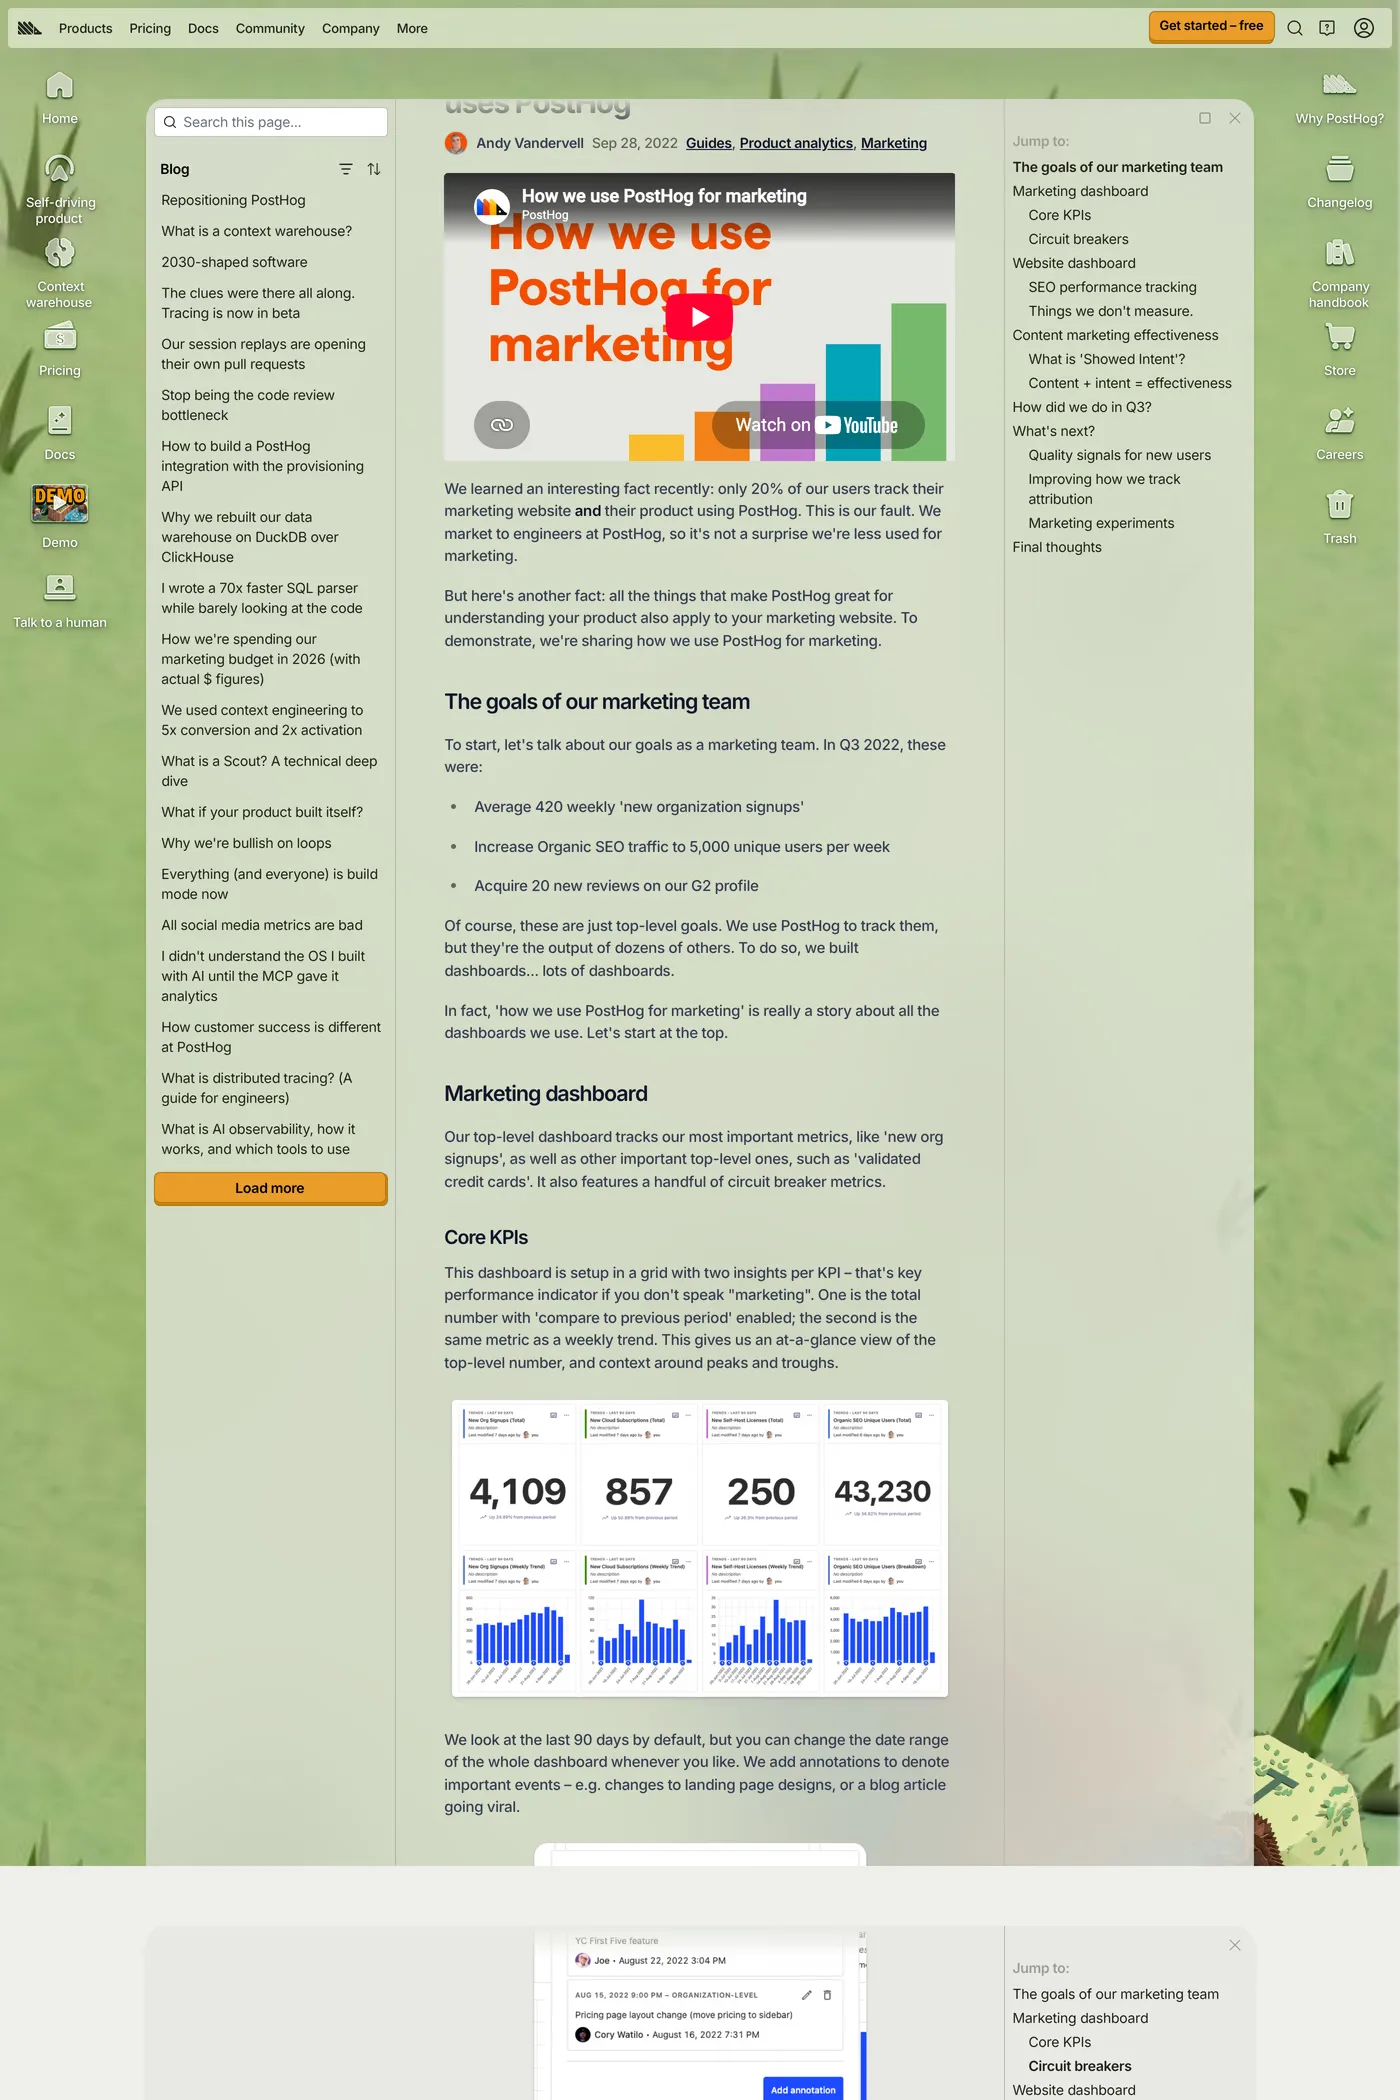Open the Talk to a human icon
The image size is (1400, 2100).
pos(60,601)
